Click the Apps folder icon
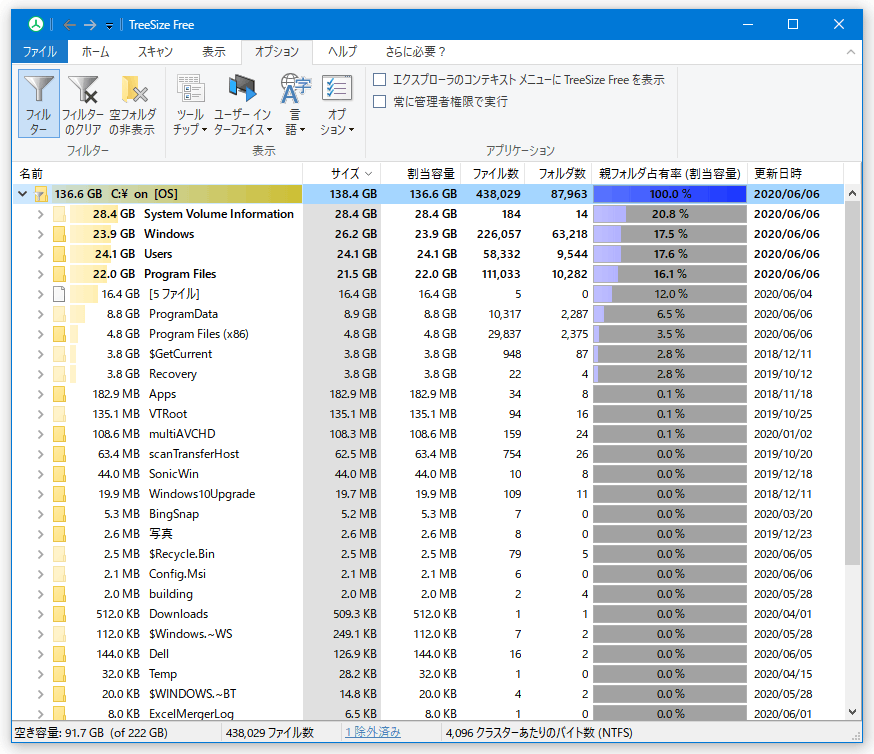The width and height of the screenshot is (874, 754). (x=59, y=394)
